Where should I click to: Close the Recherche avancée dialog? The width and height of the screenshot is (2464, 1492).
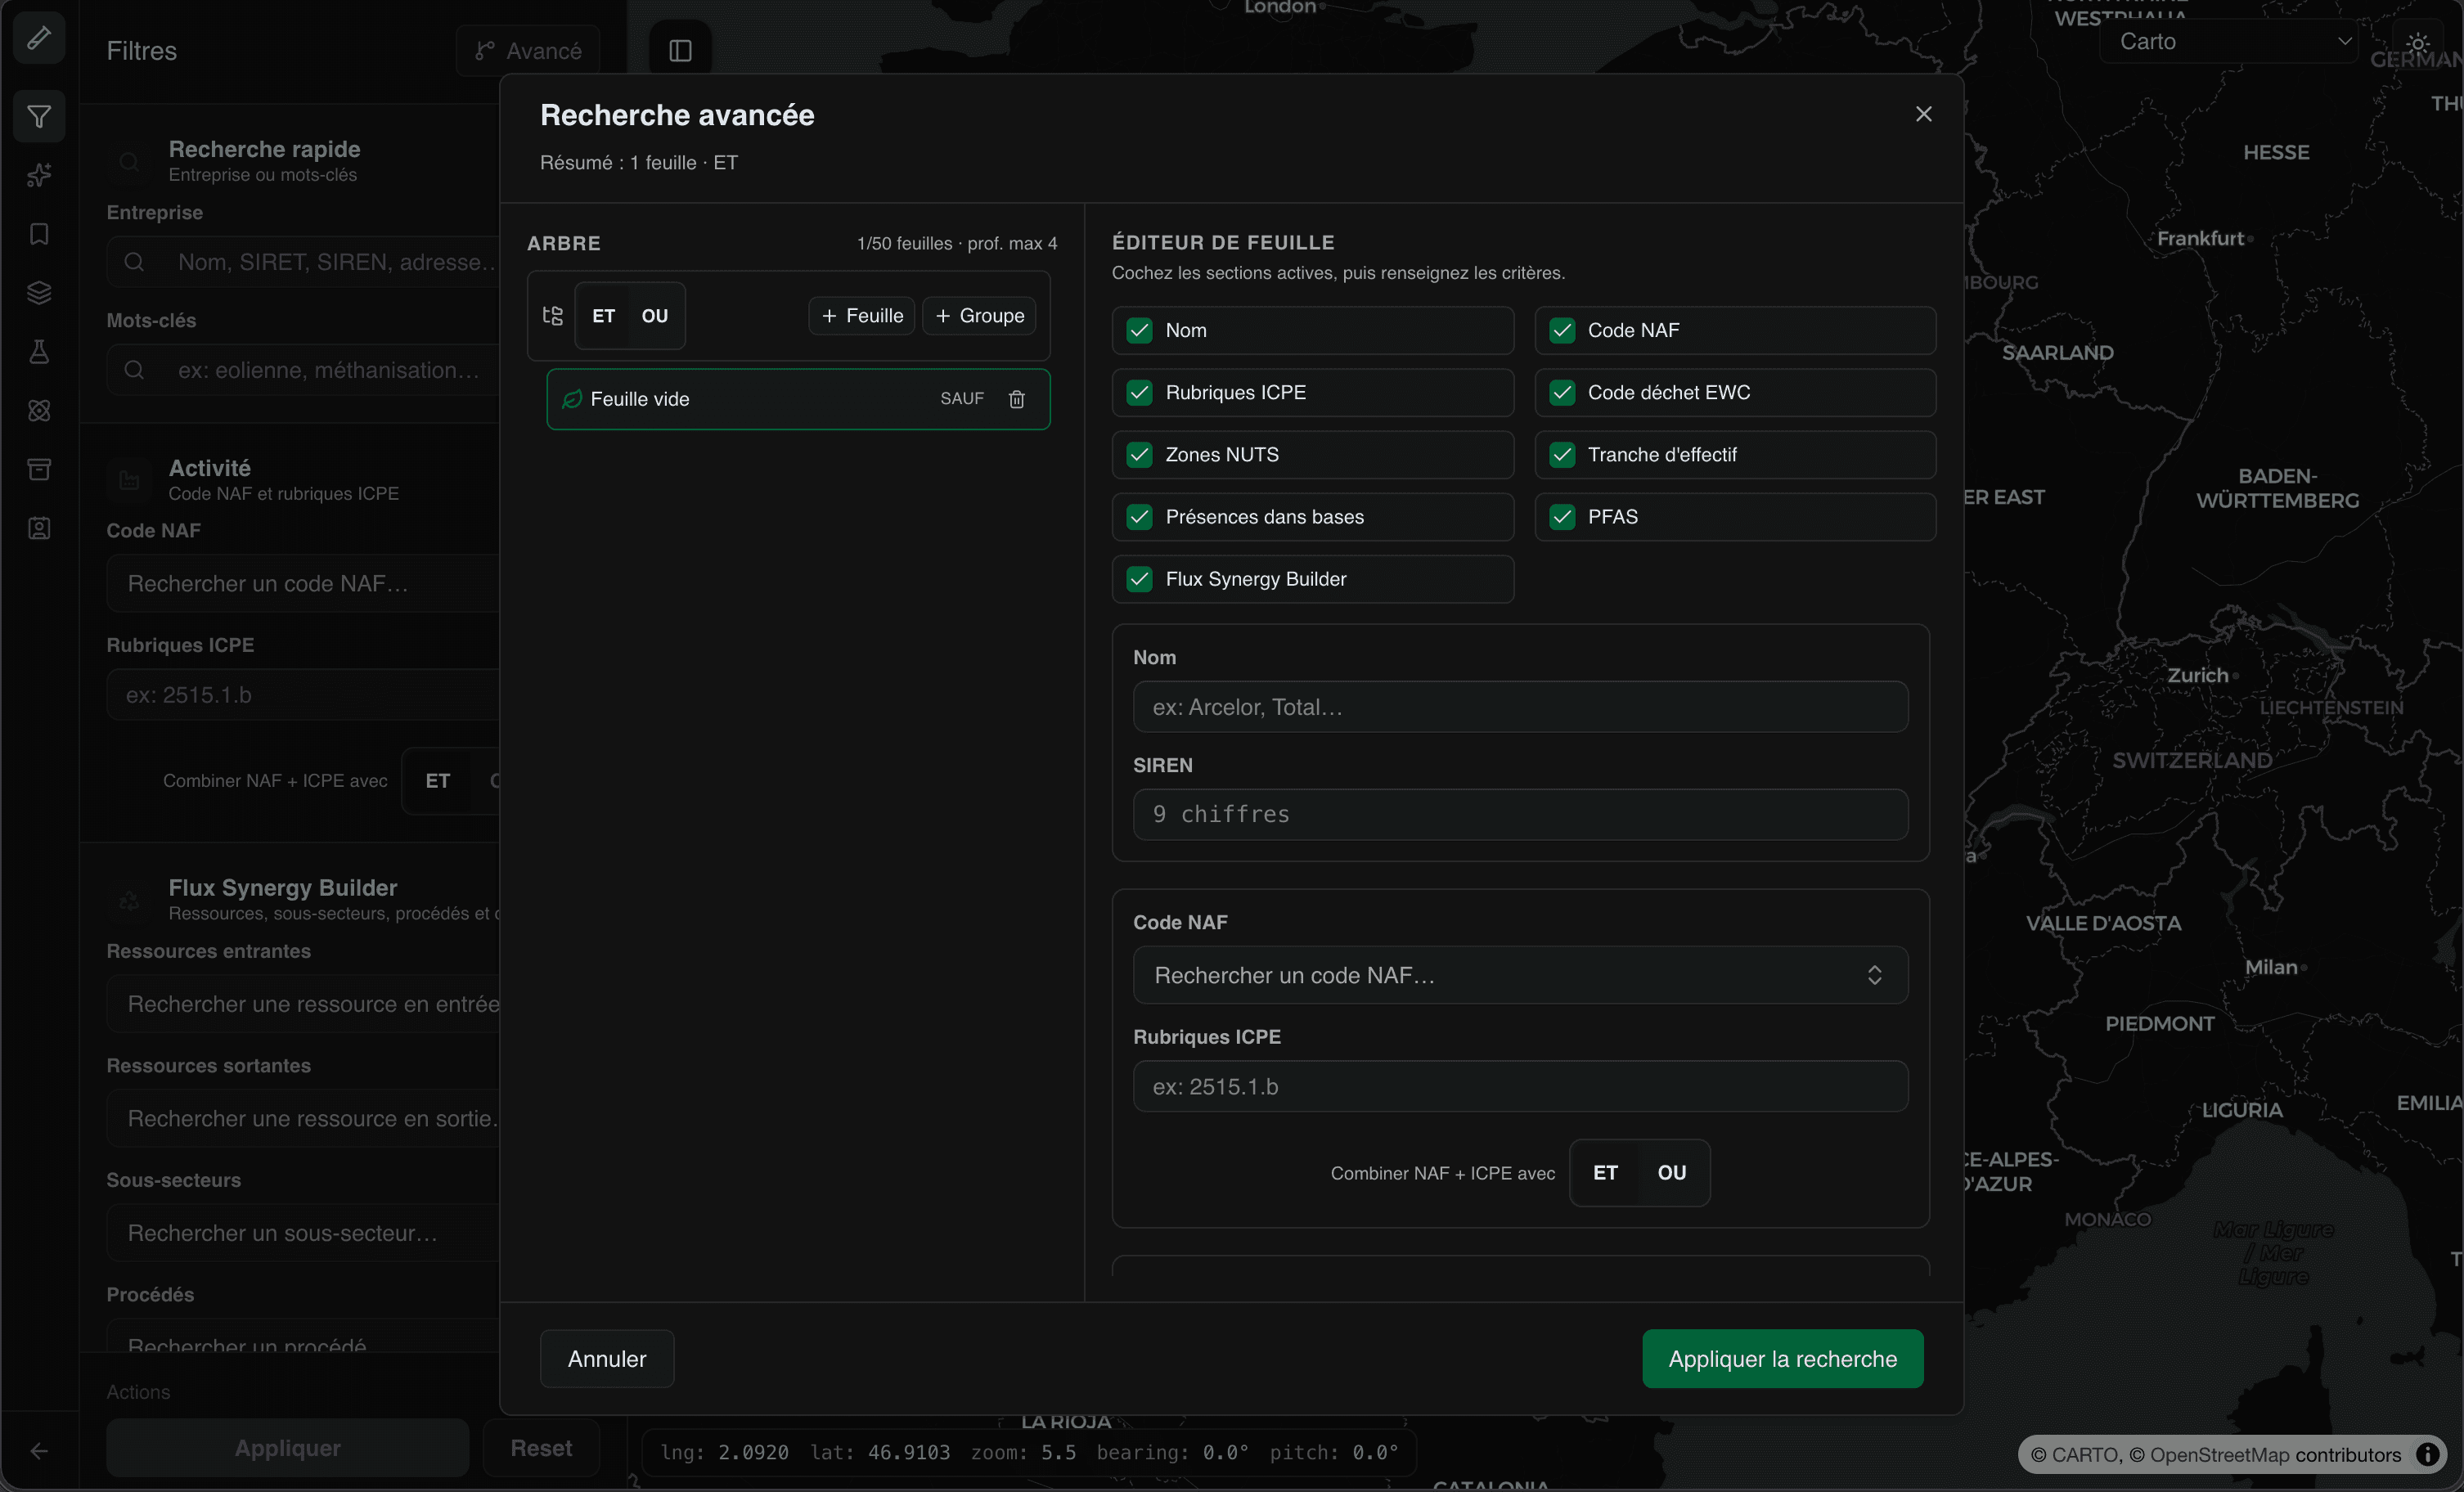[x=1923, y=114]
